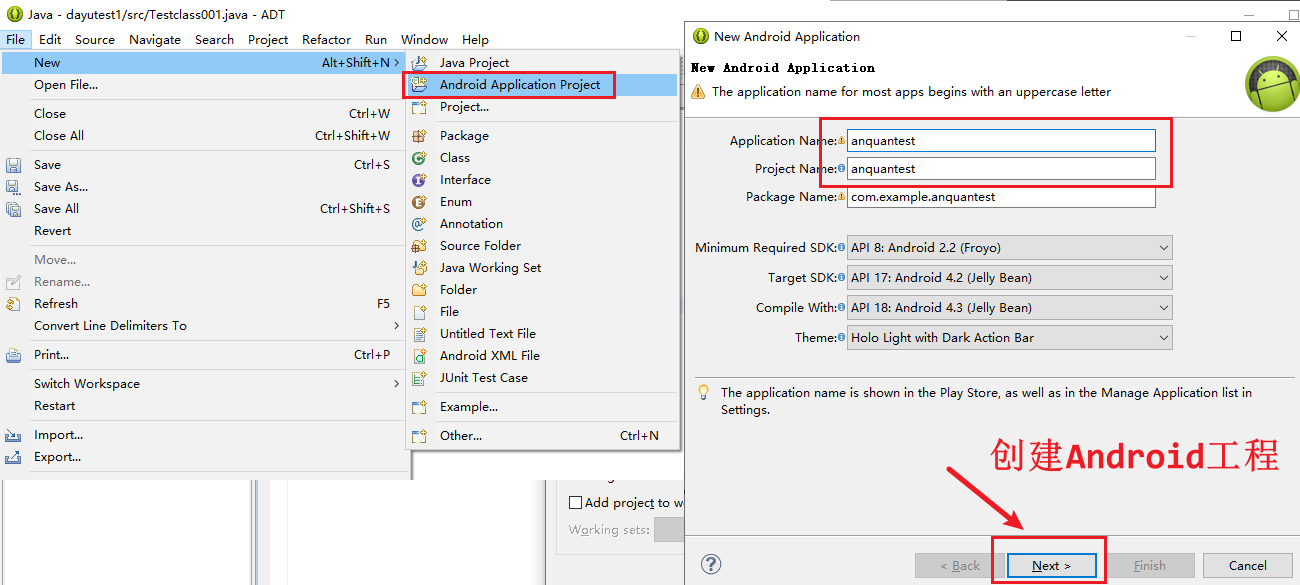This screenshot has height=585, width=1300.
Task: Click the Folder icon in New submenu
Action: [x=420, y=290]
